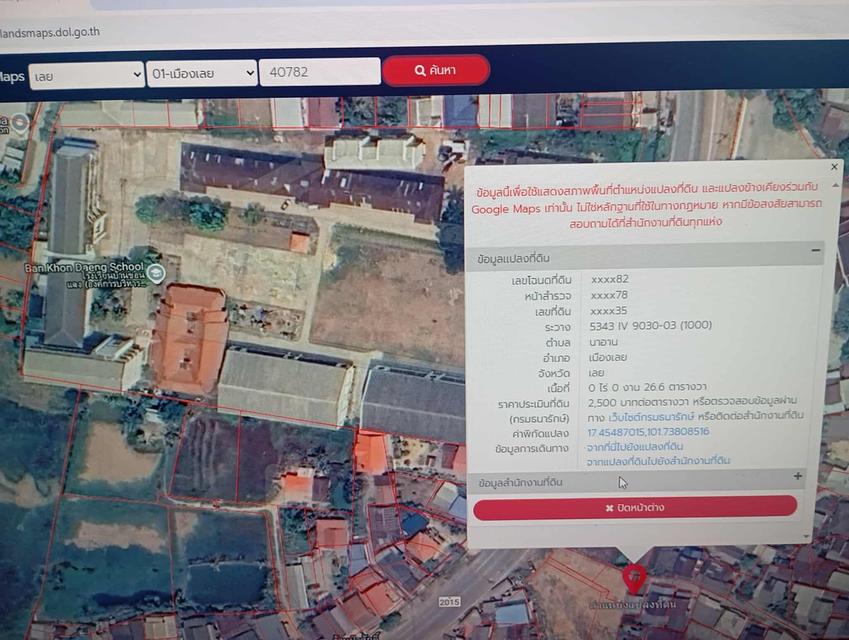Click the parcel number field containing 40782
This screenshot has height=640, width=849.
319,72
